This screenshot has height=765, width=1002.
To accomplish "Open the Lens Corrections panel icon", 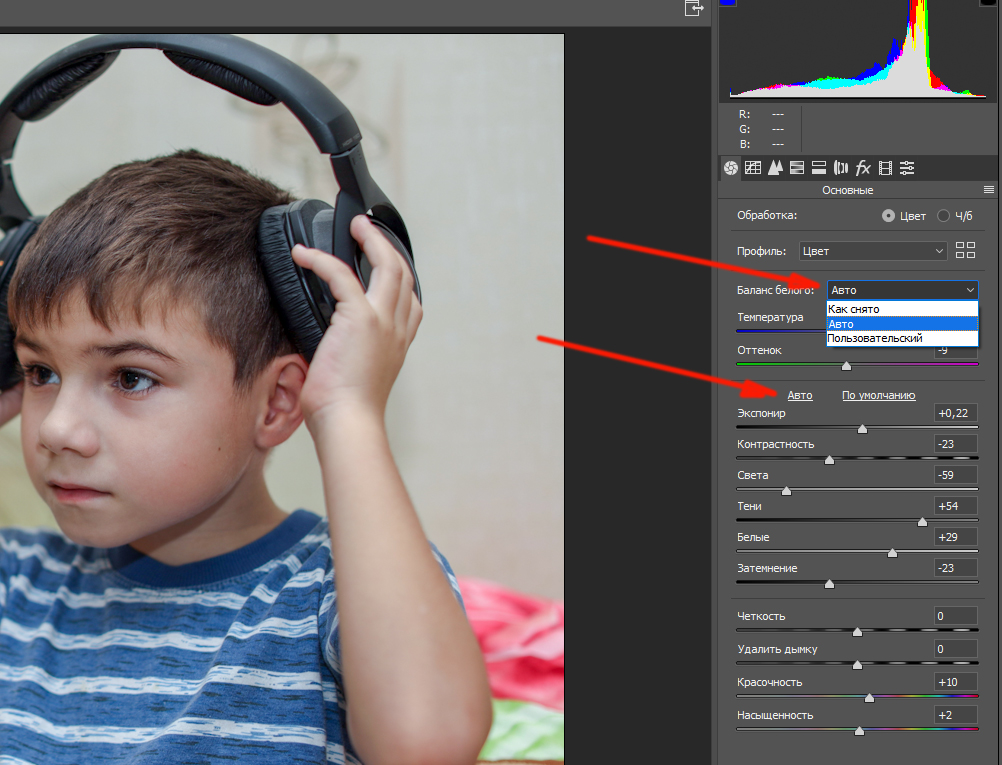I will click(840, 168).
